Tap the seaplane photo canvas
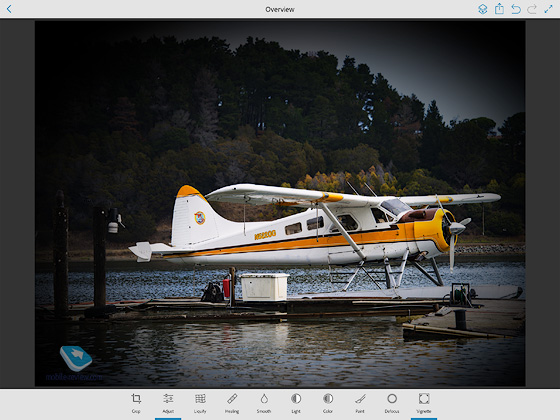Image resolution: width=560 pixels, height=420 pixels. [280, 203]
